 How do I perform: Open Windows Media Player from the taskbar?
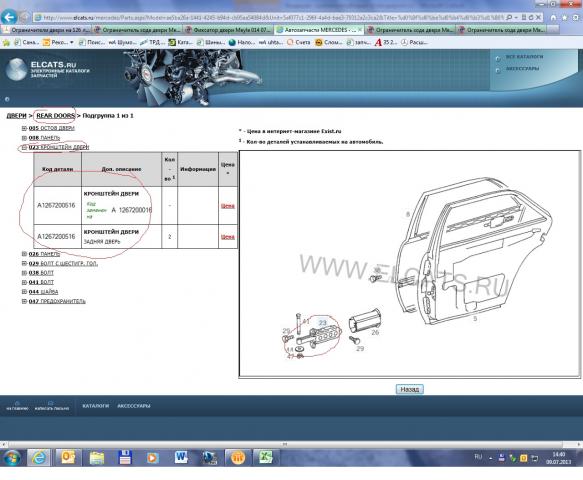pos(152,457)
